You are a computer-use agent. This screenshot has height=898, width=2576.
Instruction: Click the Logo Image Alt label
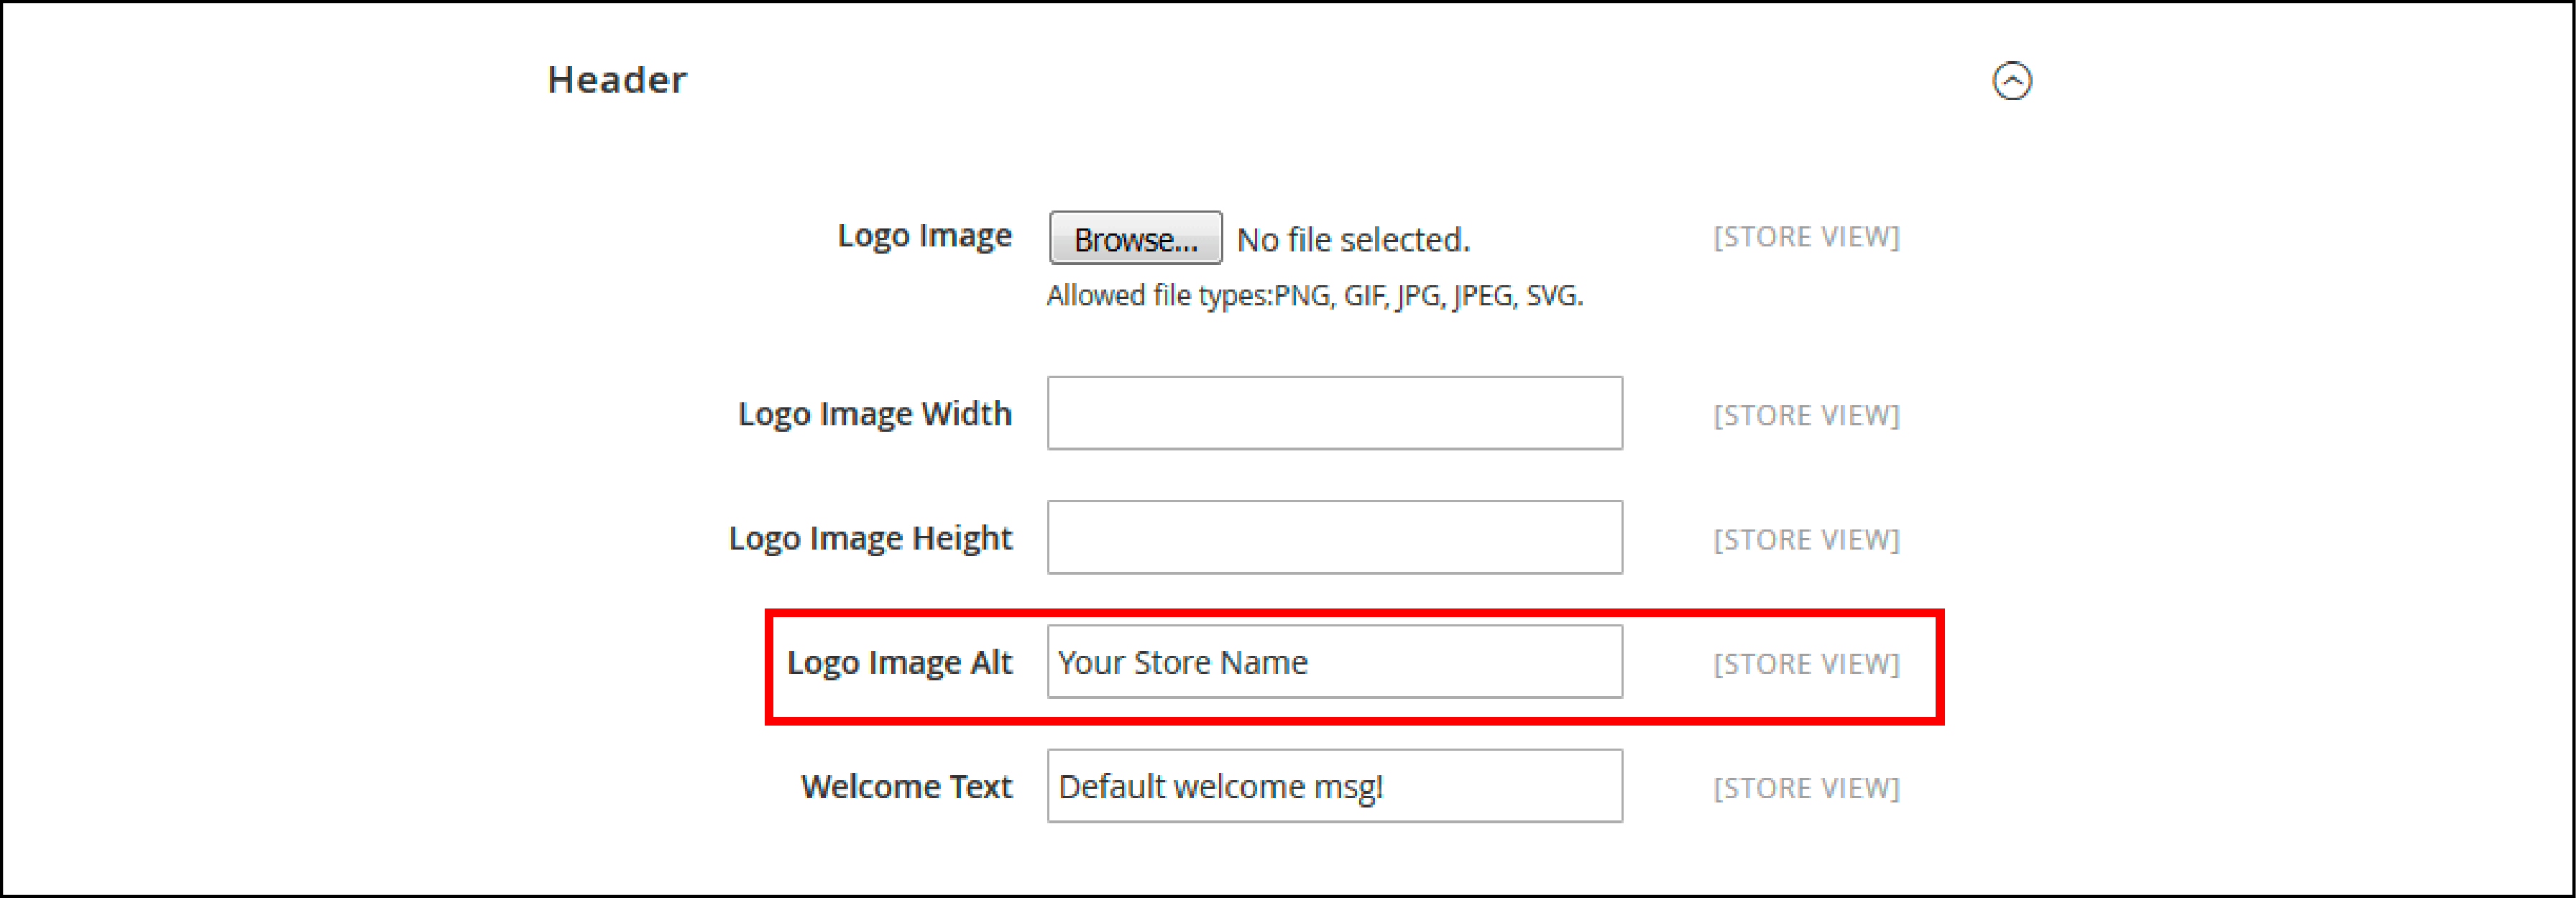[900, 663]
